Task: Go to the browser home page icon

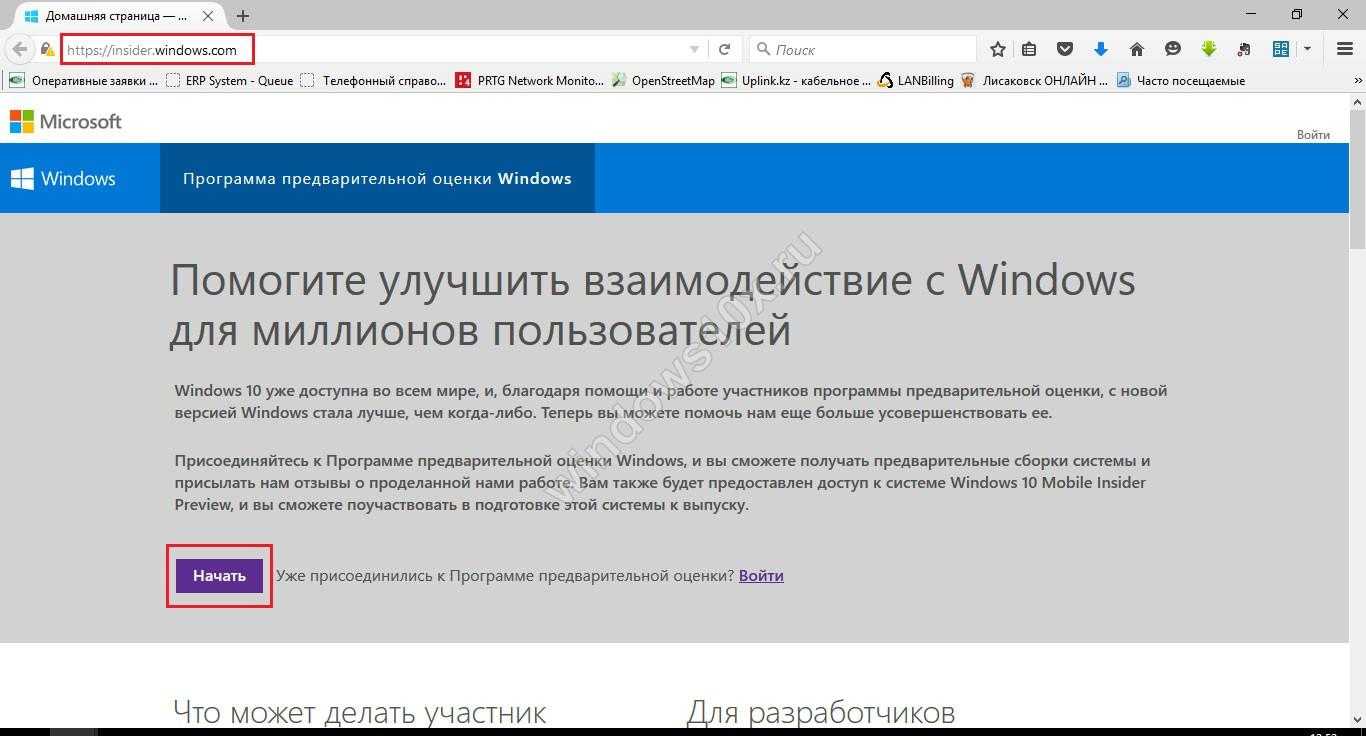Action: [x=1137, y=49]
